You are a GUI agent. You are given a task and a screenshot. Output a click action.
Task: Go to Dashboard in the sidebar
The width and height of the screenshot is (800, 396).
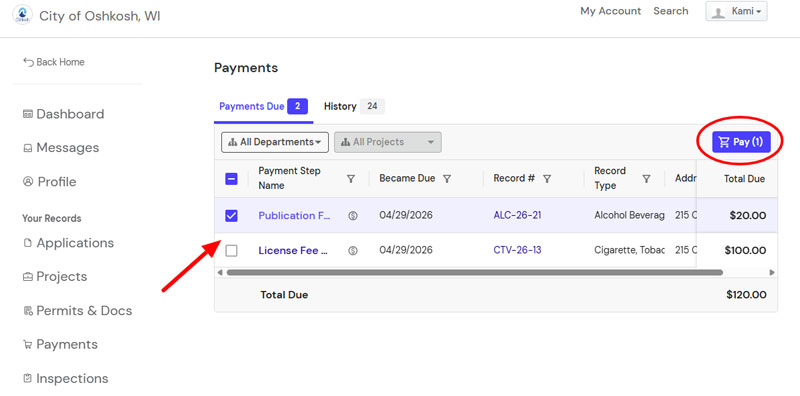click(64, 114)
